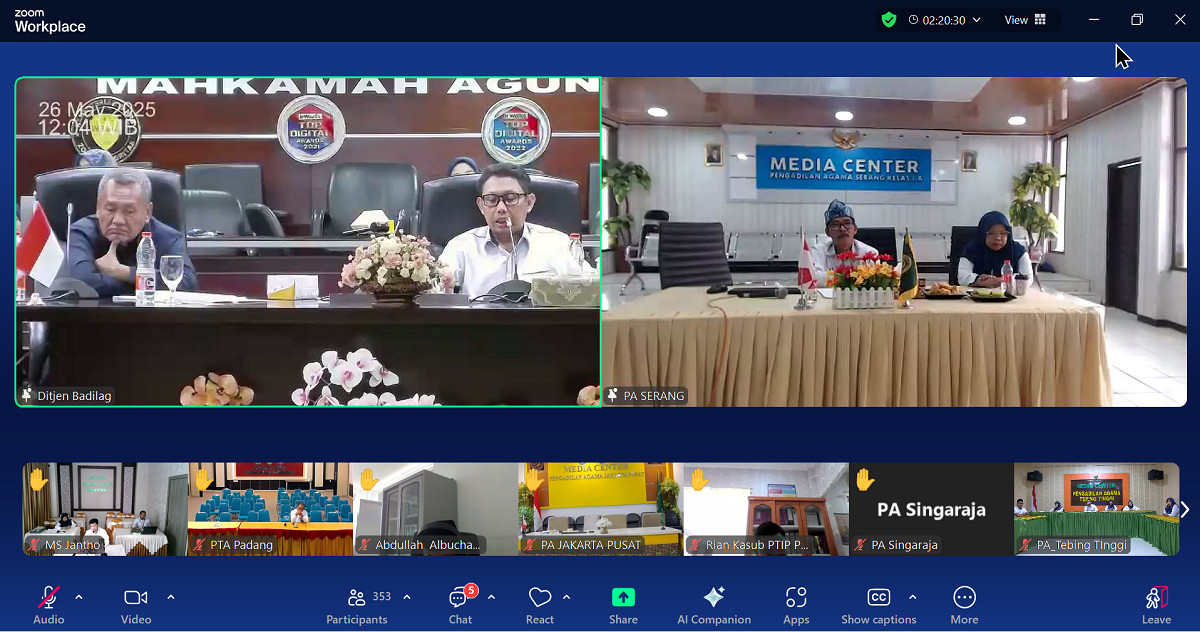Expand the meeting timer dropdown
Image resolution: width=1200 pixels, height=632 pixels.
976,19
